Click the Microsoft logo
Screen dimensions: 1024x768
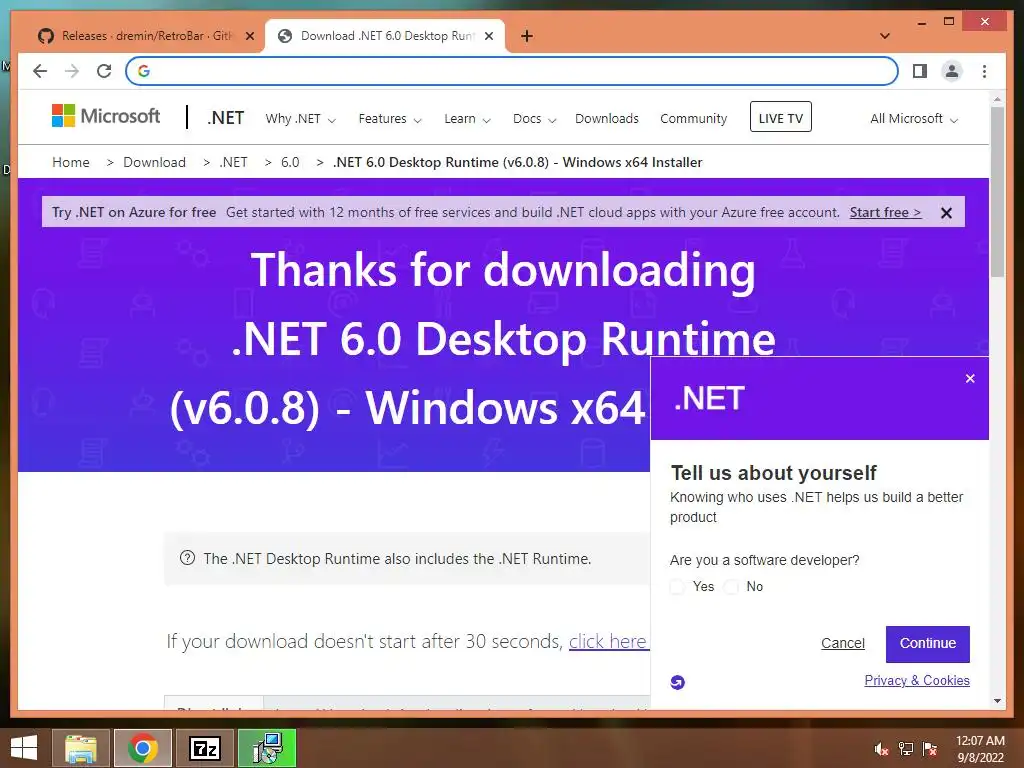pos(106,116)
